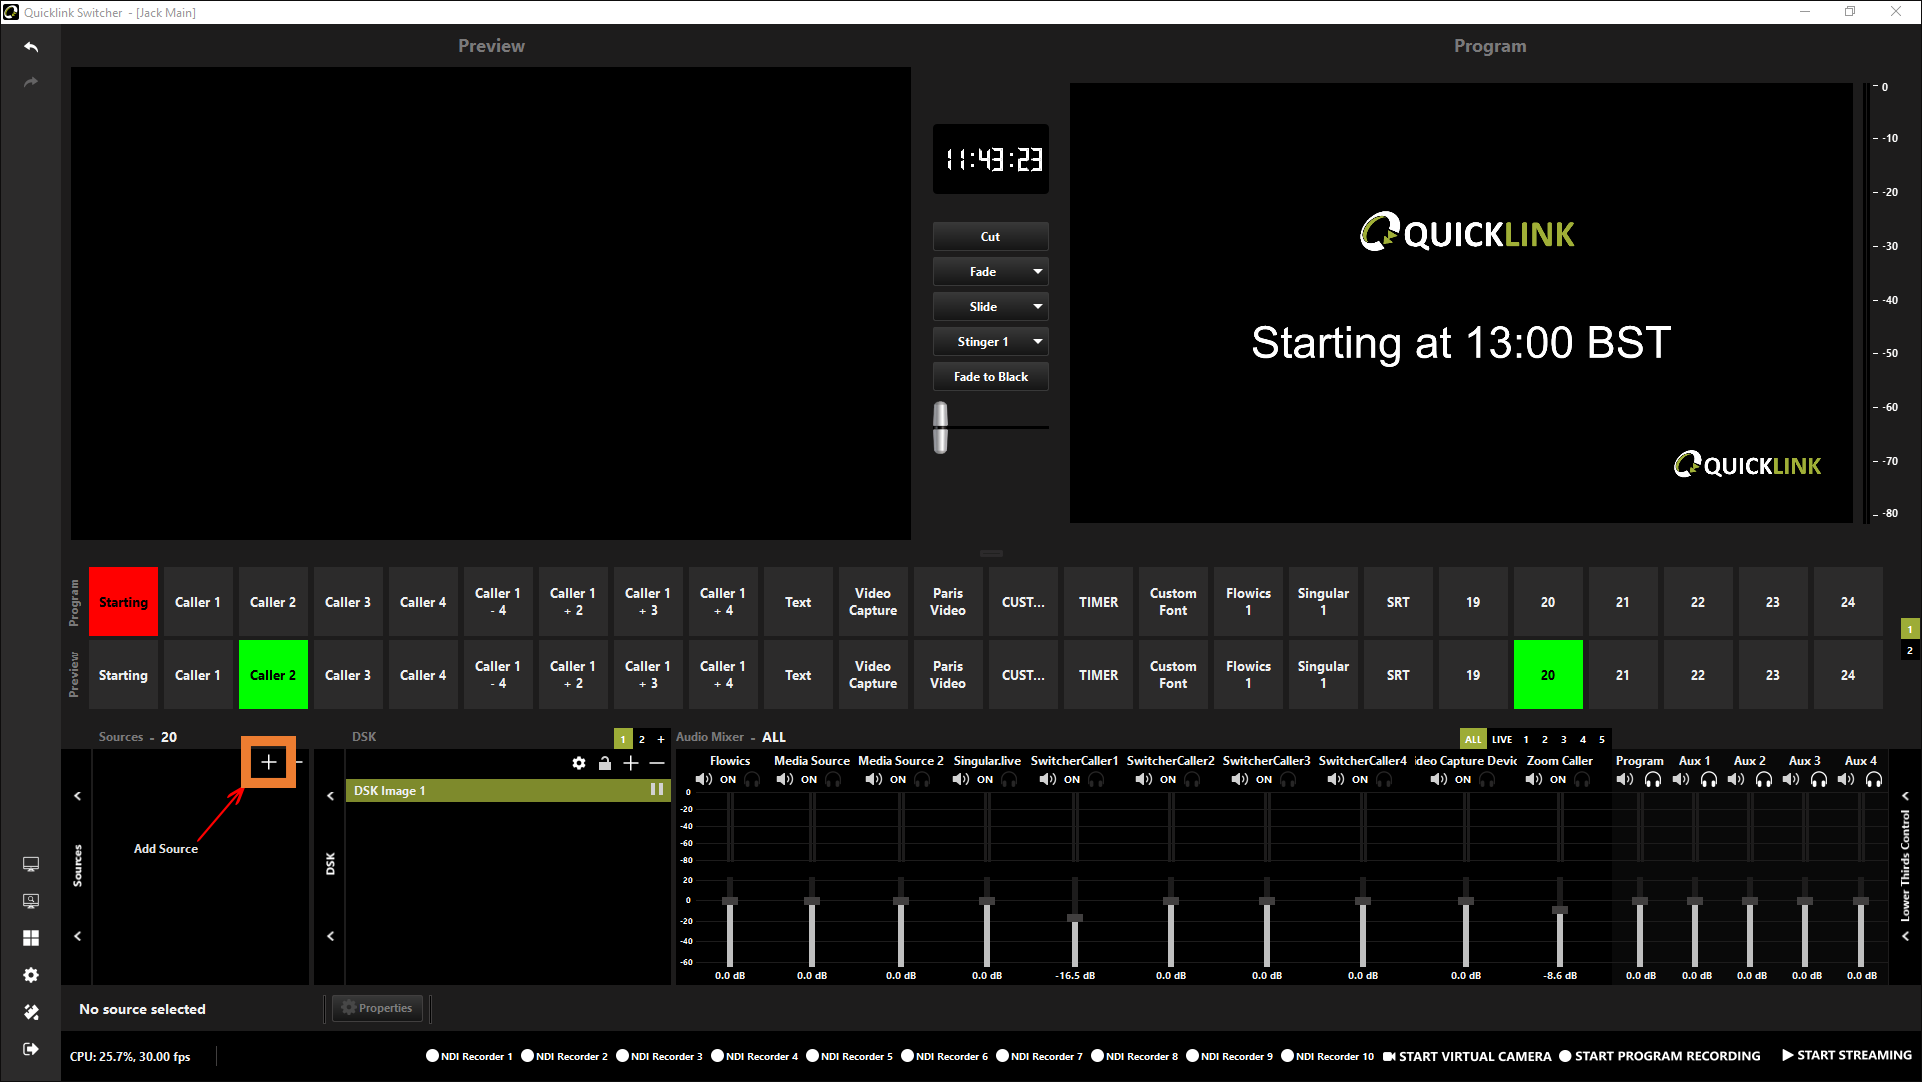Select the ALL audio mixer tab
The height and width of the screenshot is (1082, 1922).
1473,740
